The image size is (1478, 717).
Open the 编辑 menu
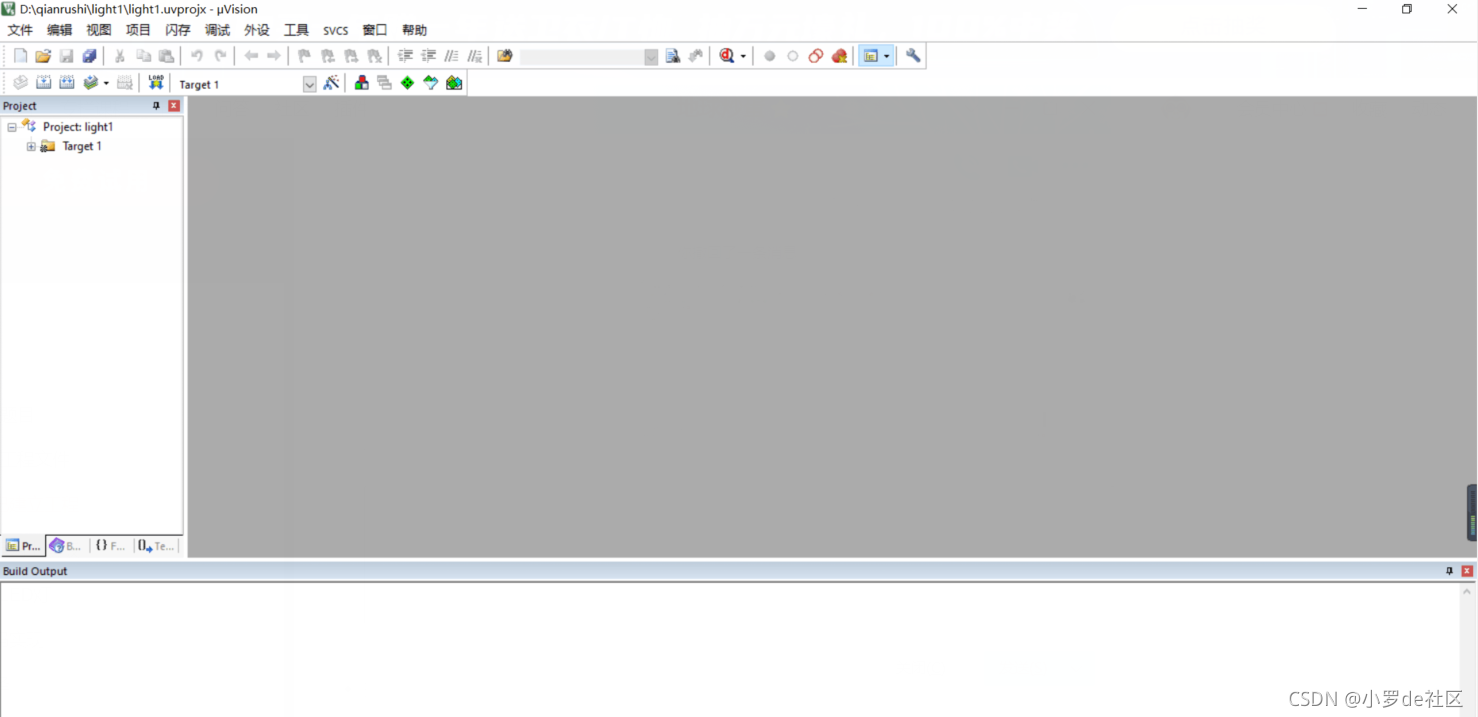(x=60, y=30)
